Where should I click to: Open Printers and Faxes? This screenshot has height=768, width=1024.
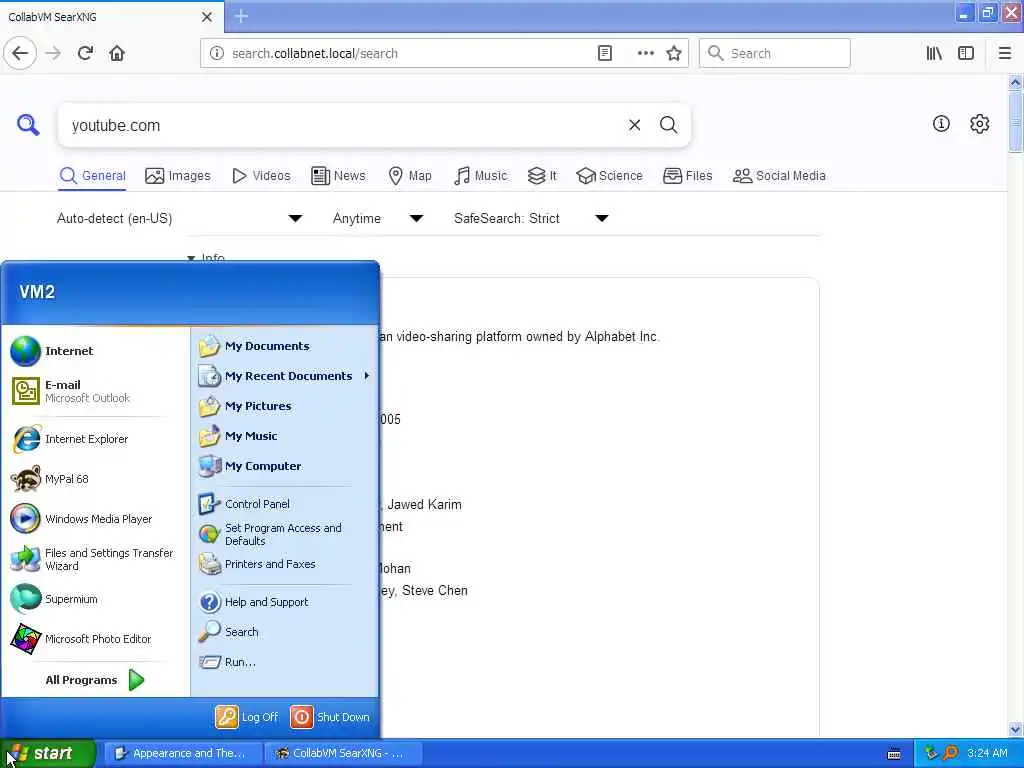[x=285, y=564]
